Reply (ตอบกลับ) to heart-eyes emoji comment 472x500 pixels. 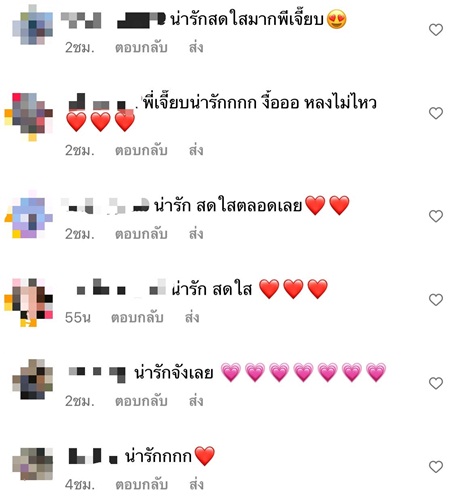(141, 48)
